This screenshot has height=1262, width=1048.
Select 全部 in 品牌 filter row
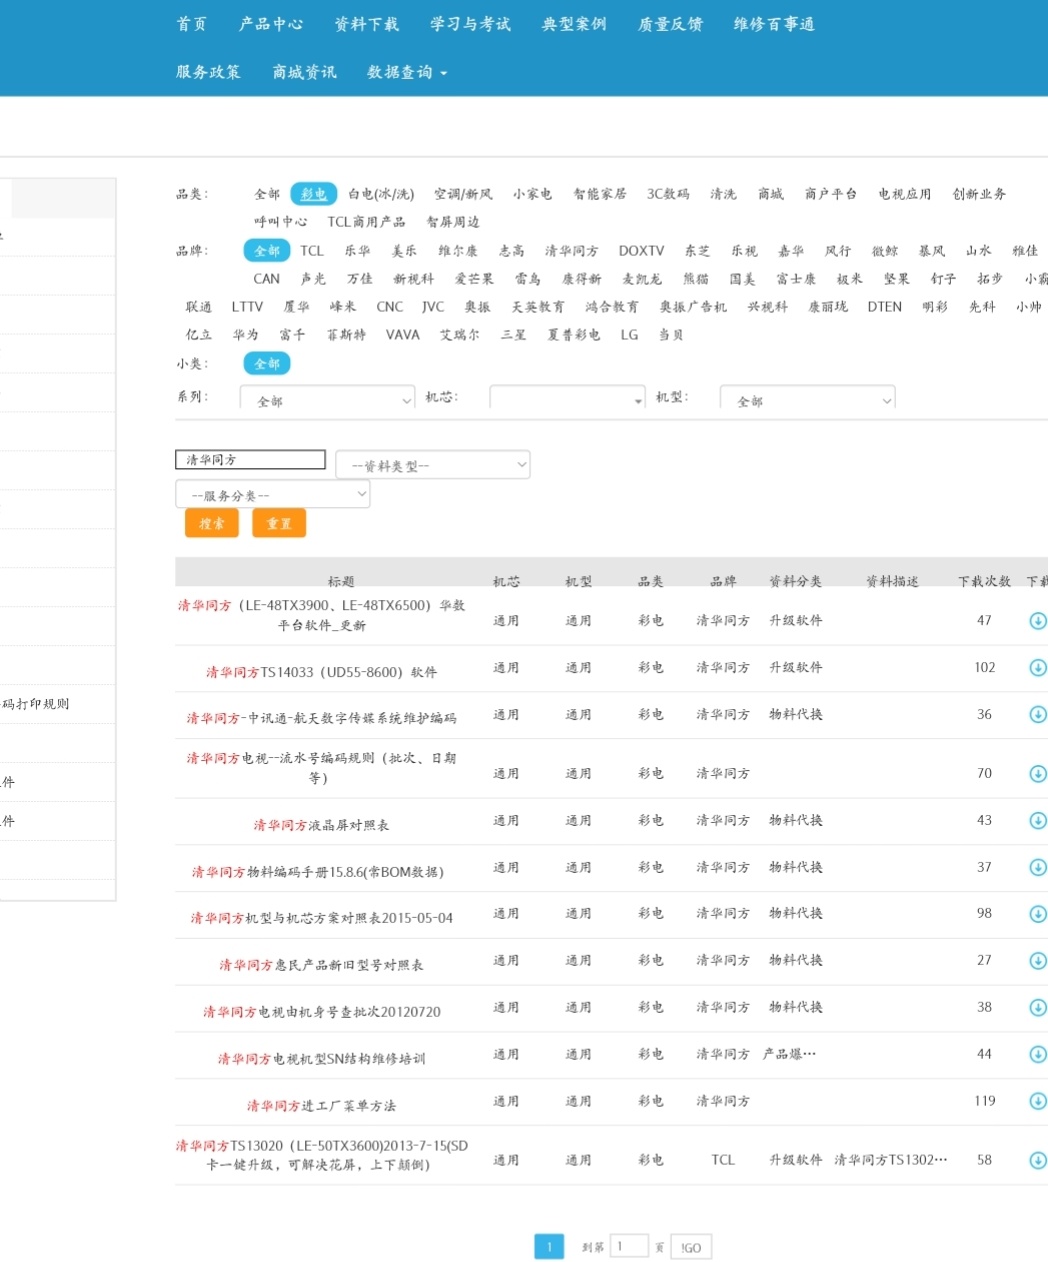tap(267, 251)
